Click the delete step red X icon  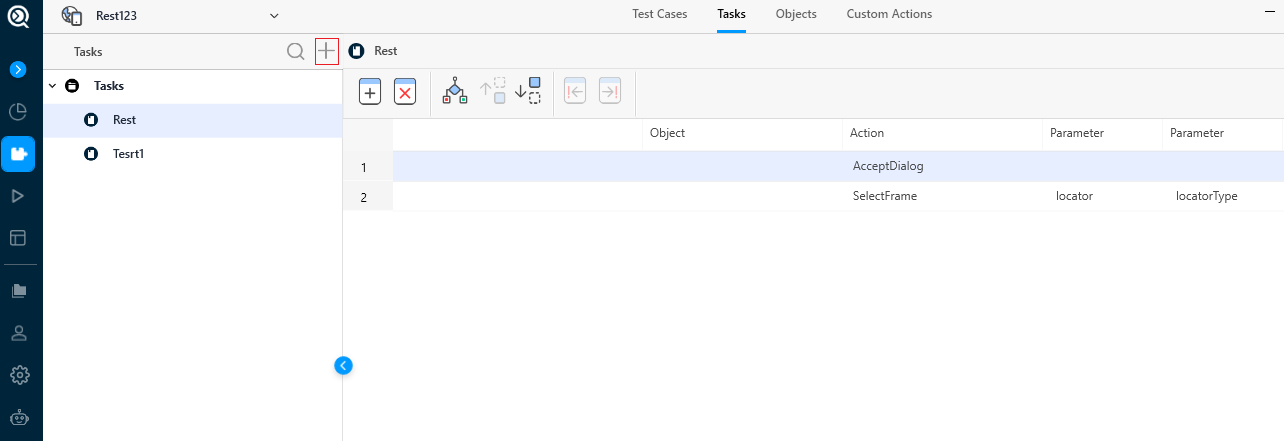(405, 92)
